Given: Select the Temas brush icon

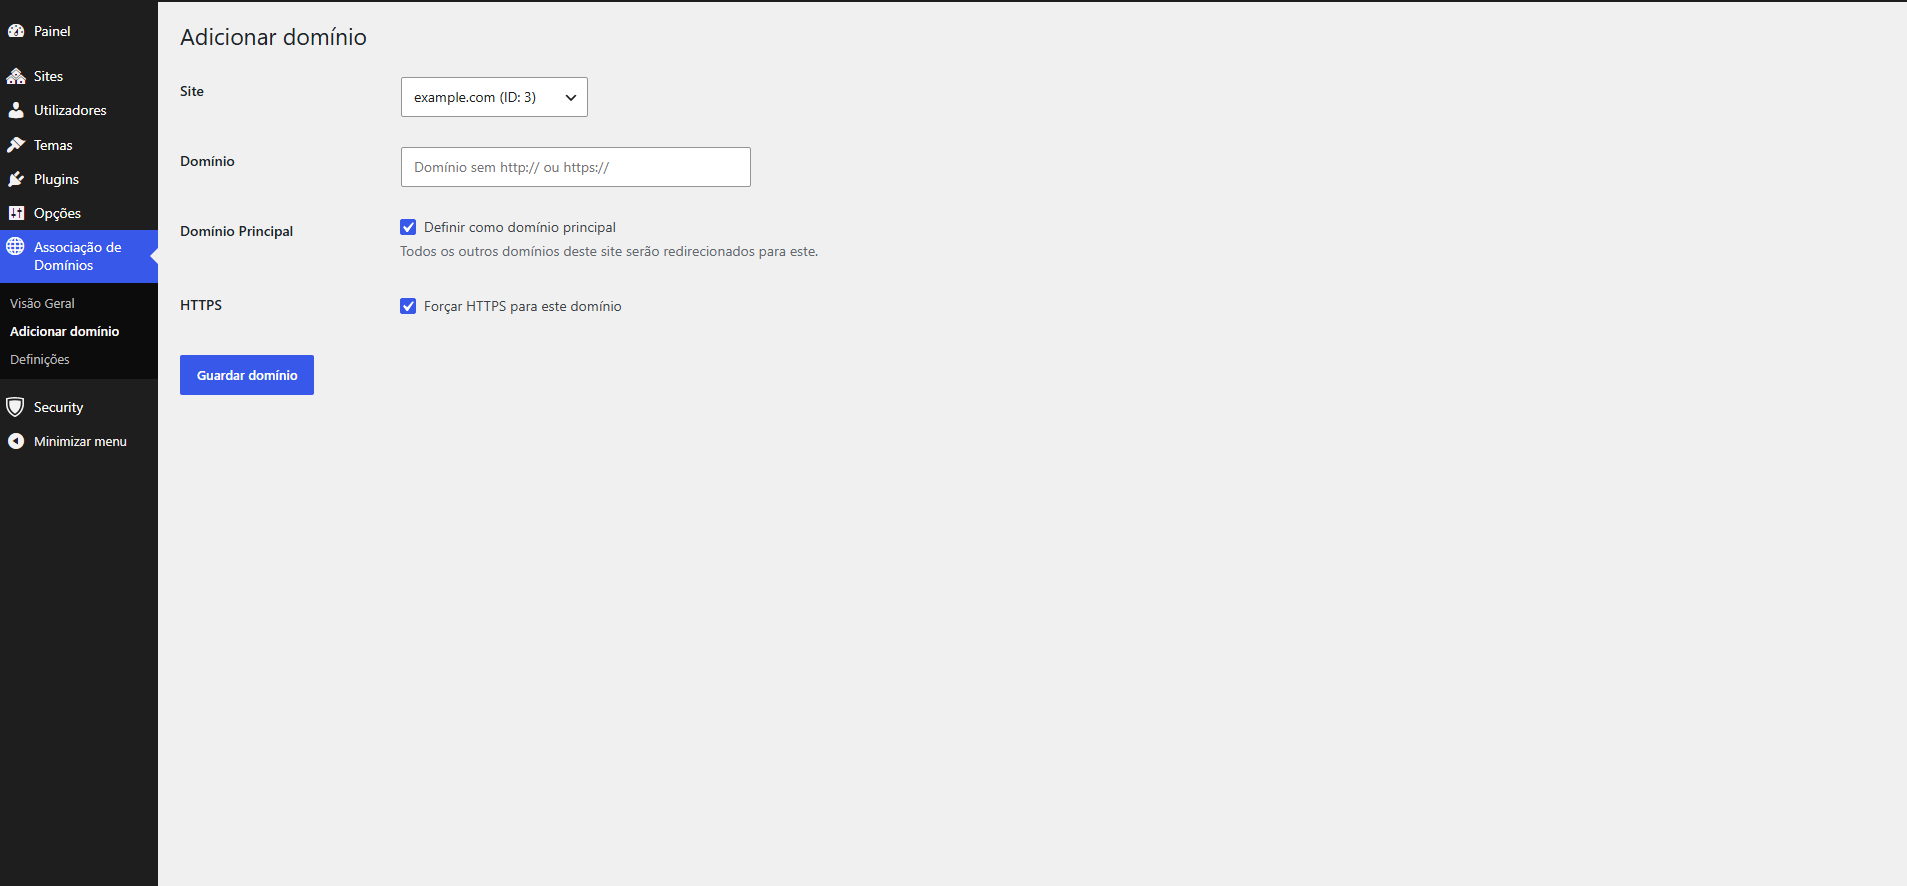Looking at the screenshot, I should 16,145.
